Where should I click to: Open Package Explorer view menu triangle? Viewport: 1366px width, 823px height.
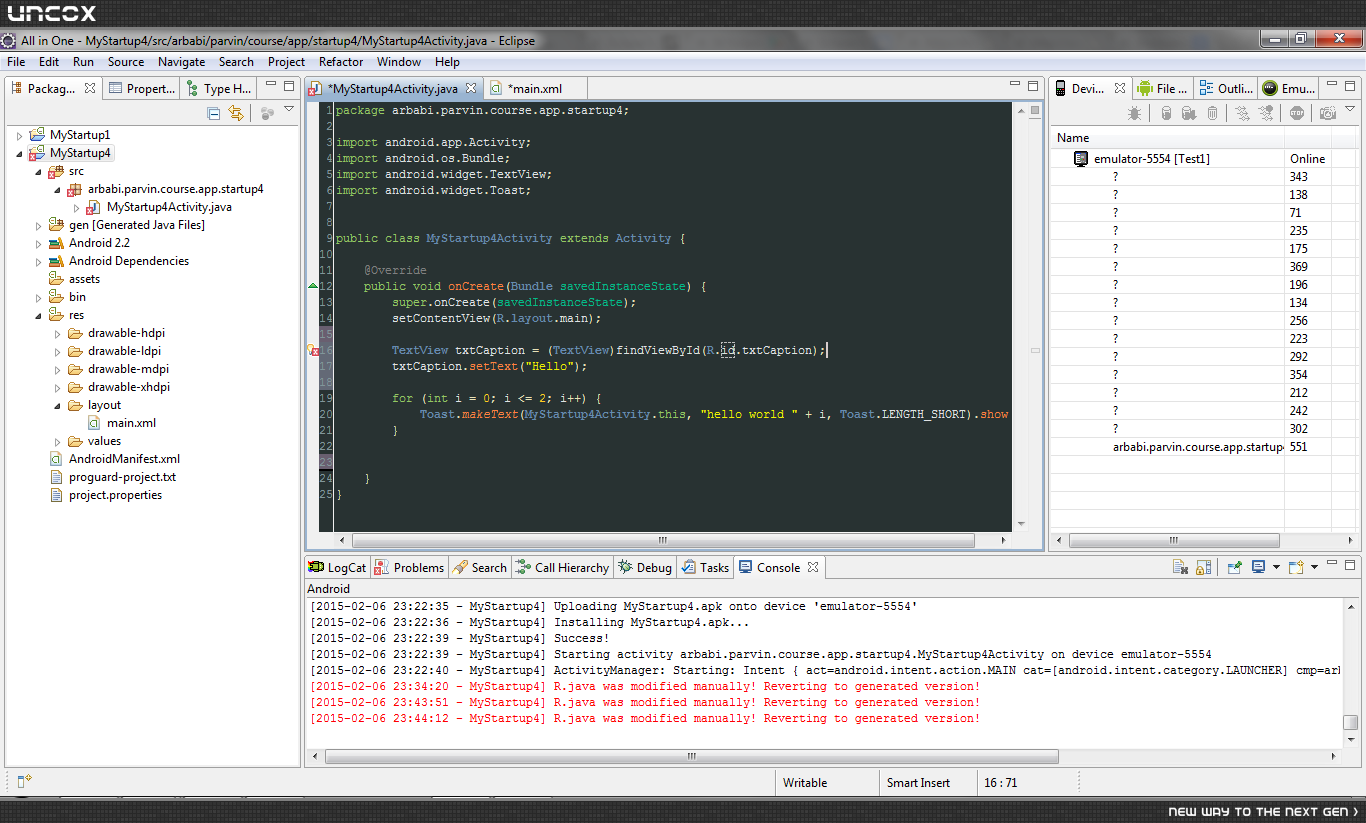[x=289, y=110]
